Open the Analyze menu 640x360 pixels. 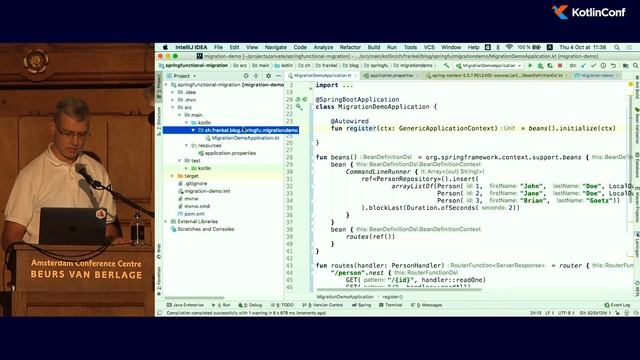click(x=323, y=47)
